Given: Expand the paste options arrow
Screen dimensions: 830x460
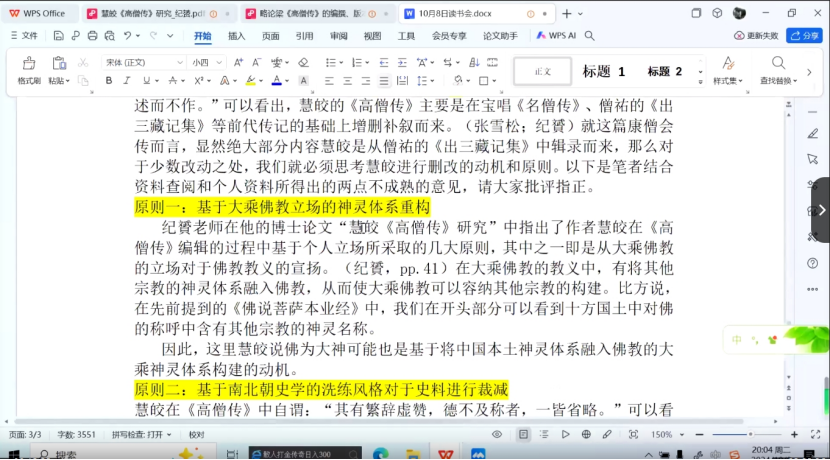Looking at the screenshot, I should pyautogui.click(x=68, y=81).
